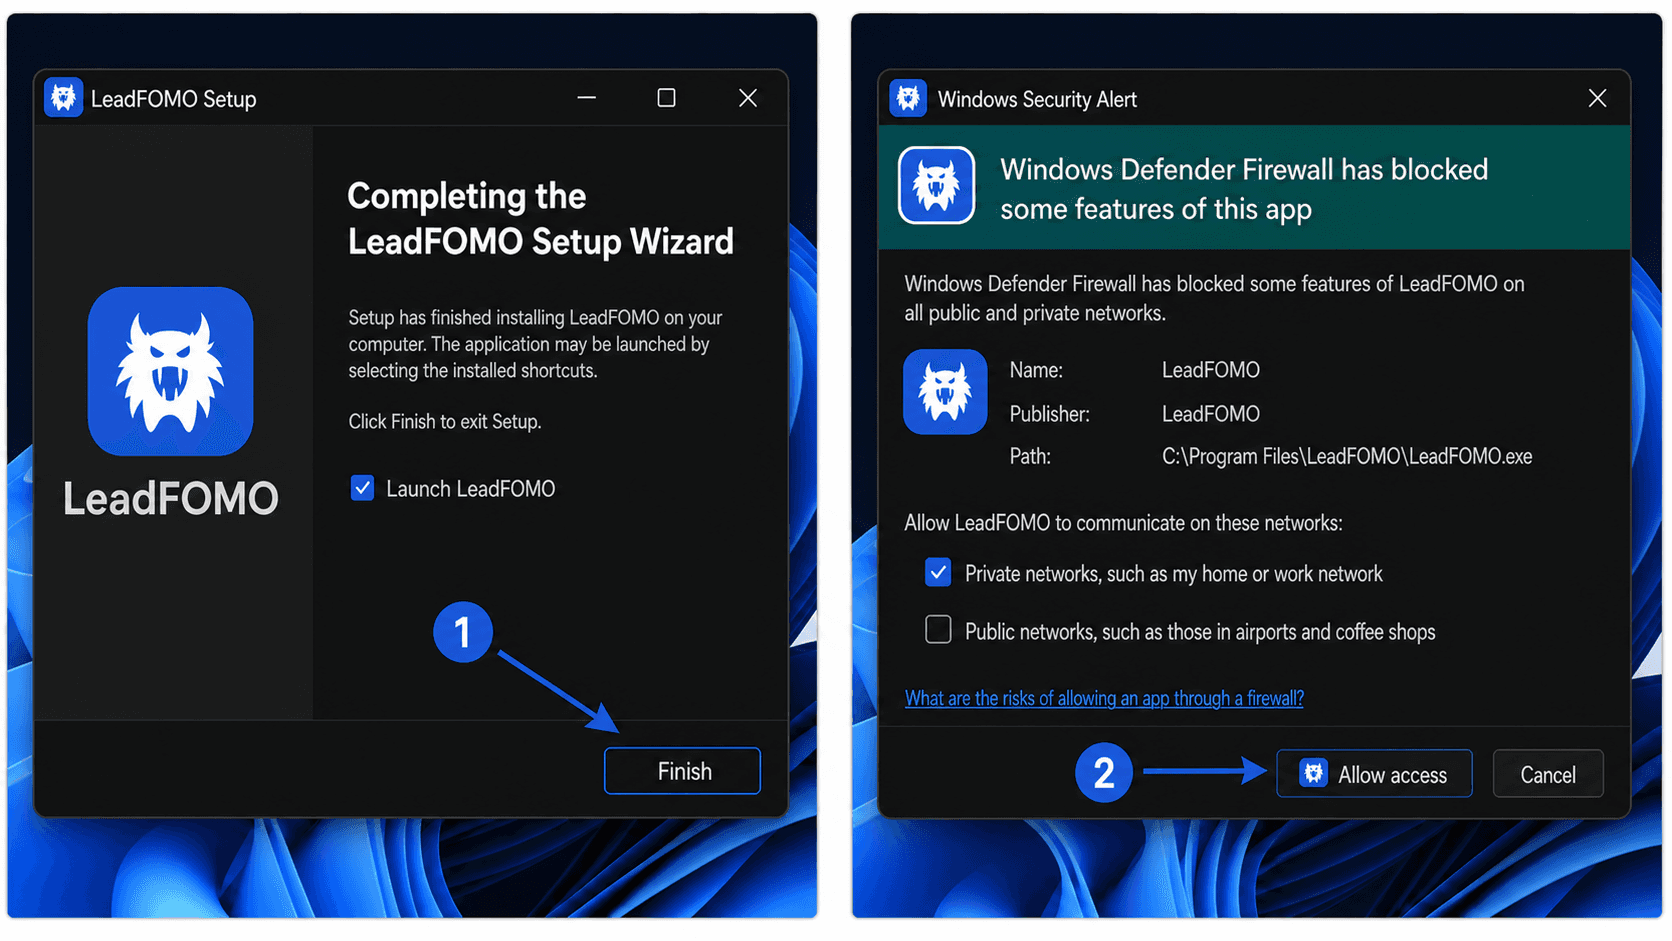Click the shield icon on Allow access button
1672x941 pixels.
tap(1313, 773)
